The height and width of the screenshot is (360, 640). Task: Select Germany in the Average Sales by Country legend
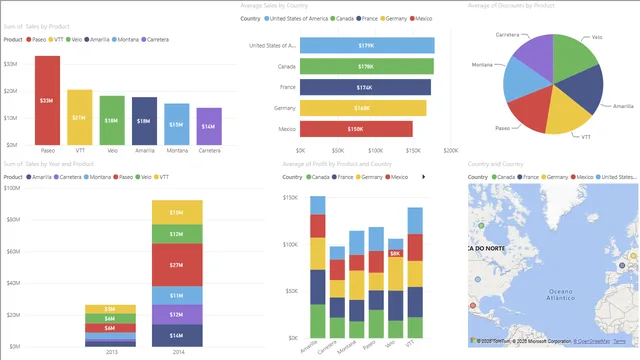[x=393, y=18]
